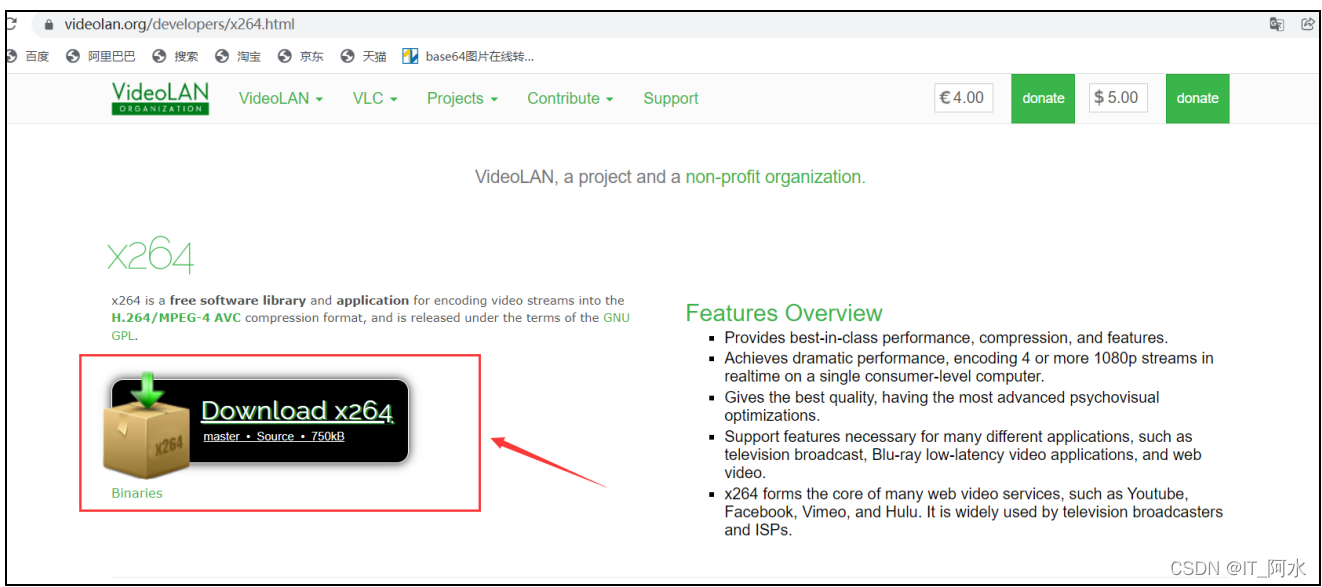Click the bullet starting 'x264 forms the core'
The height and width of the screenshot is (587, 1322).
click(x=973, y=512)
